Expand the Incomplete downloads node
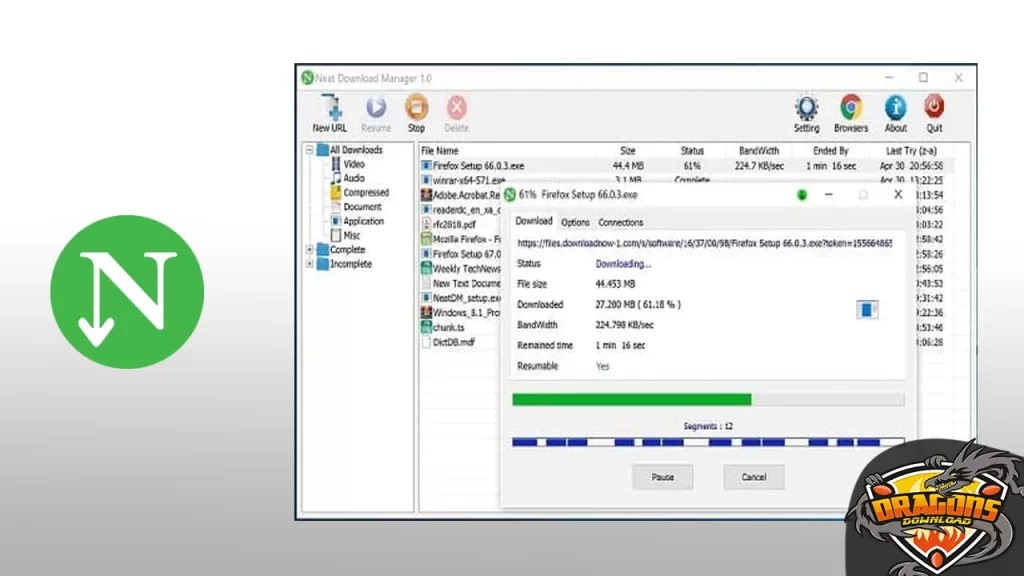Screen dimensions: 1024x576 pyautogui.click(x=310, y=264)
